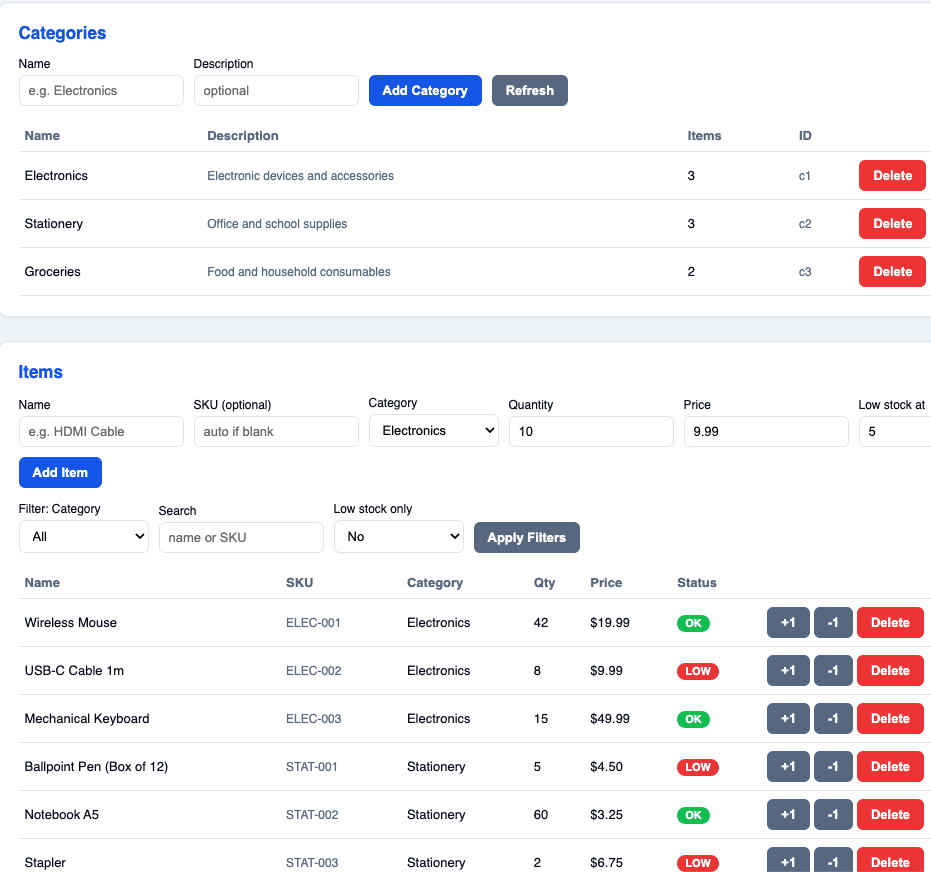
Task: Click the Add Category button
Action: point(425,91)
